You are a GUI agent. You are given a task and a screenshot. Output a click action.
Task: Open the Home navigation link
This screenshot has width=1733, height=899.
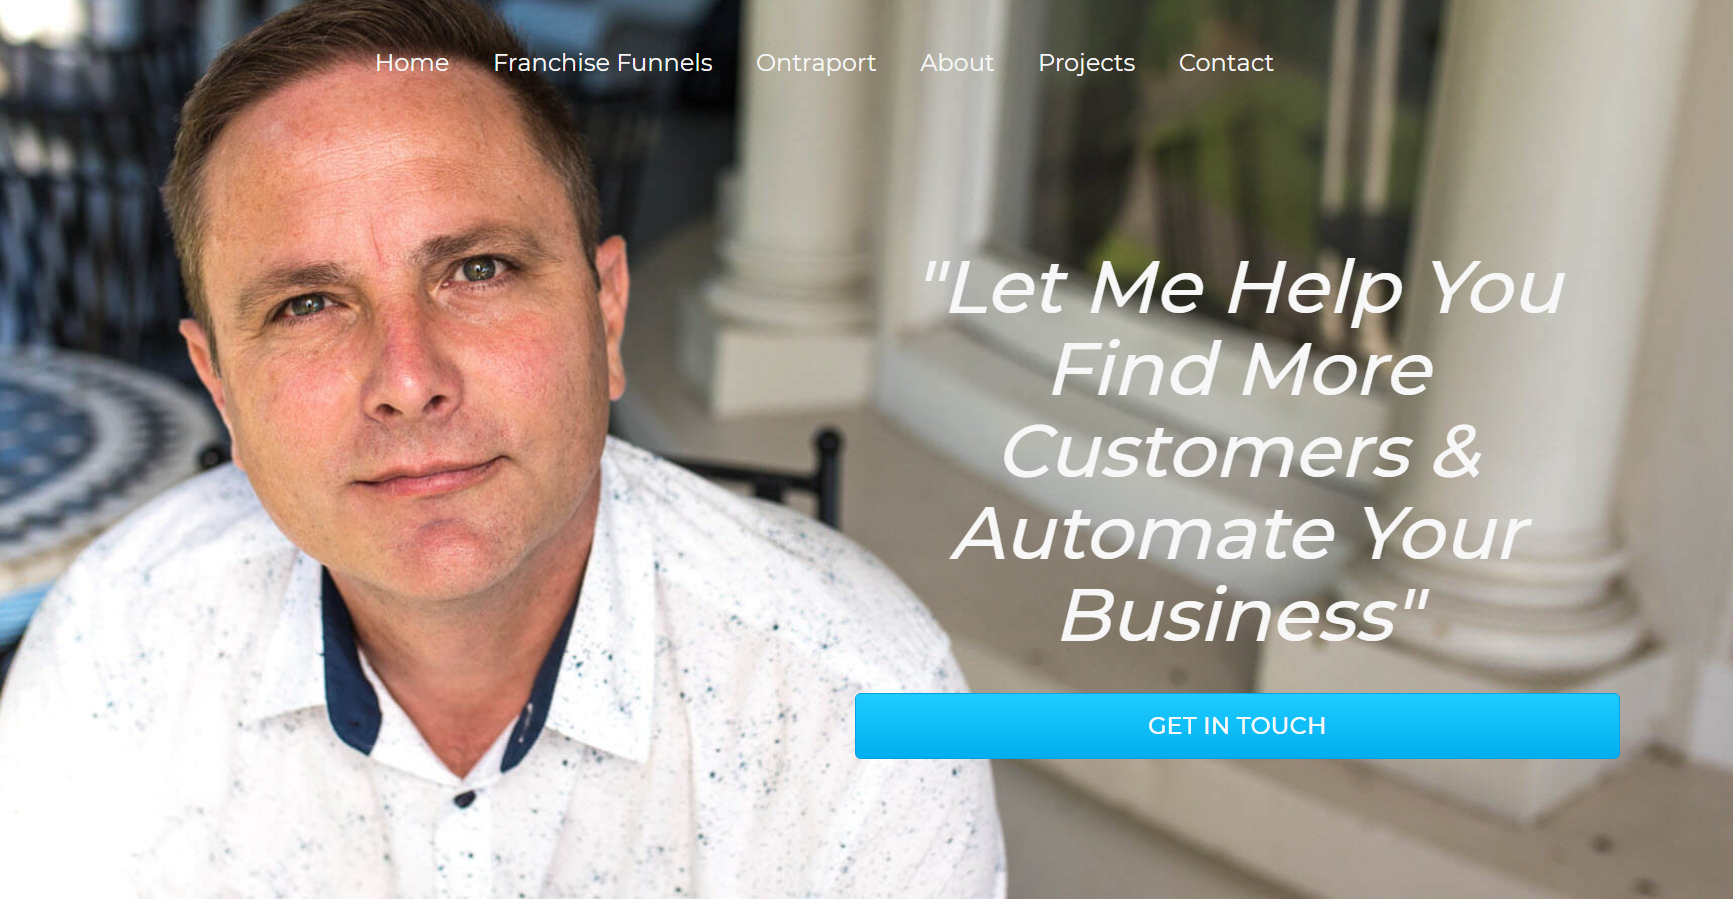click(x=412, y=63)
